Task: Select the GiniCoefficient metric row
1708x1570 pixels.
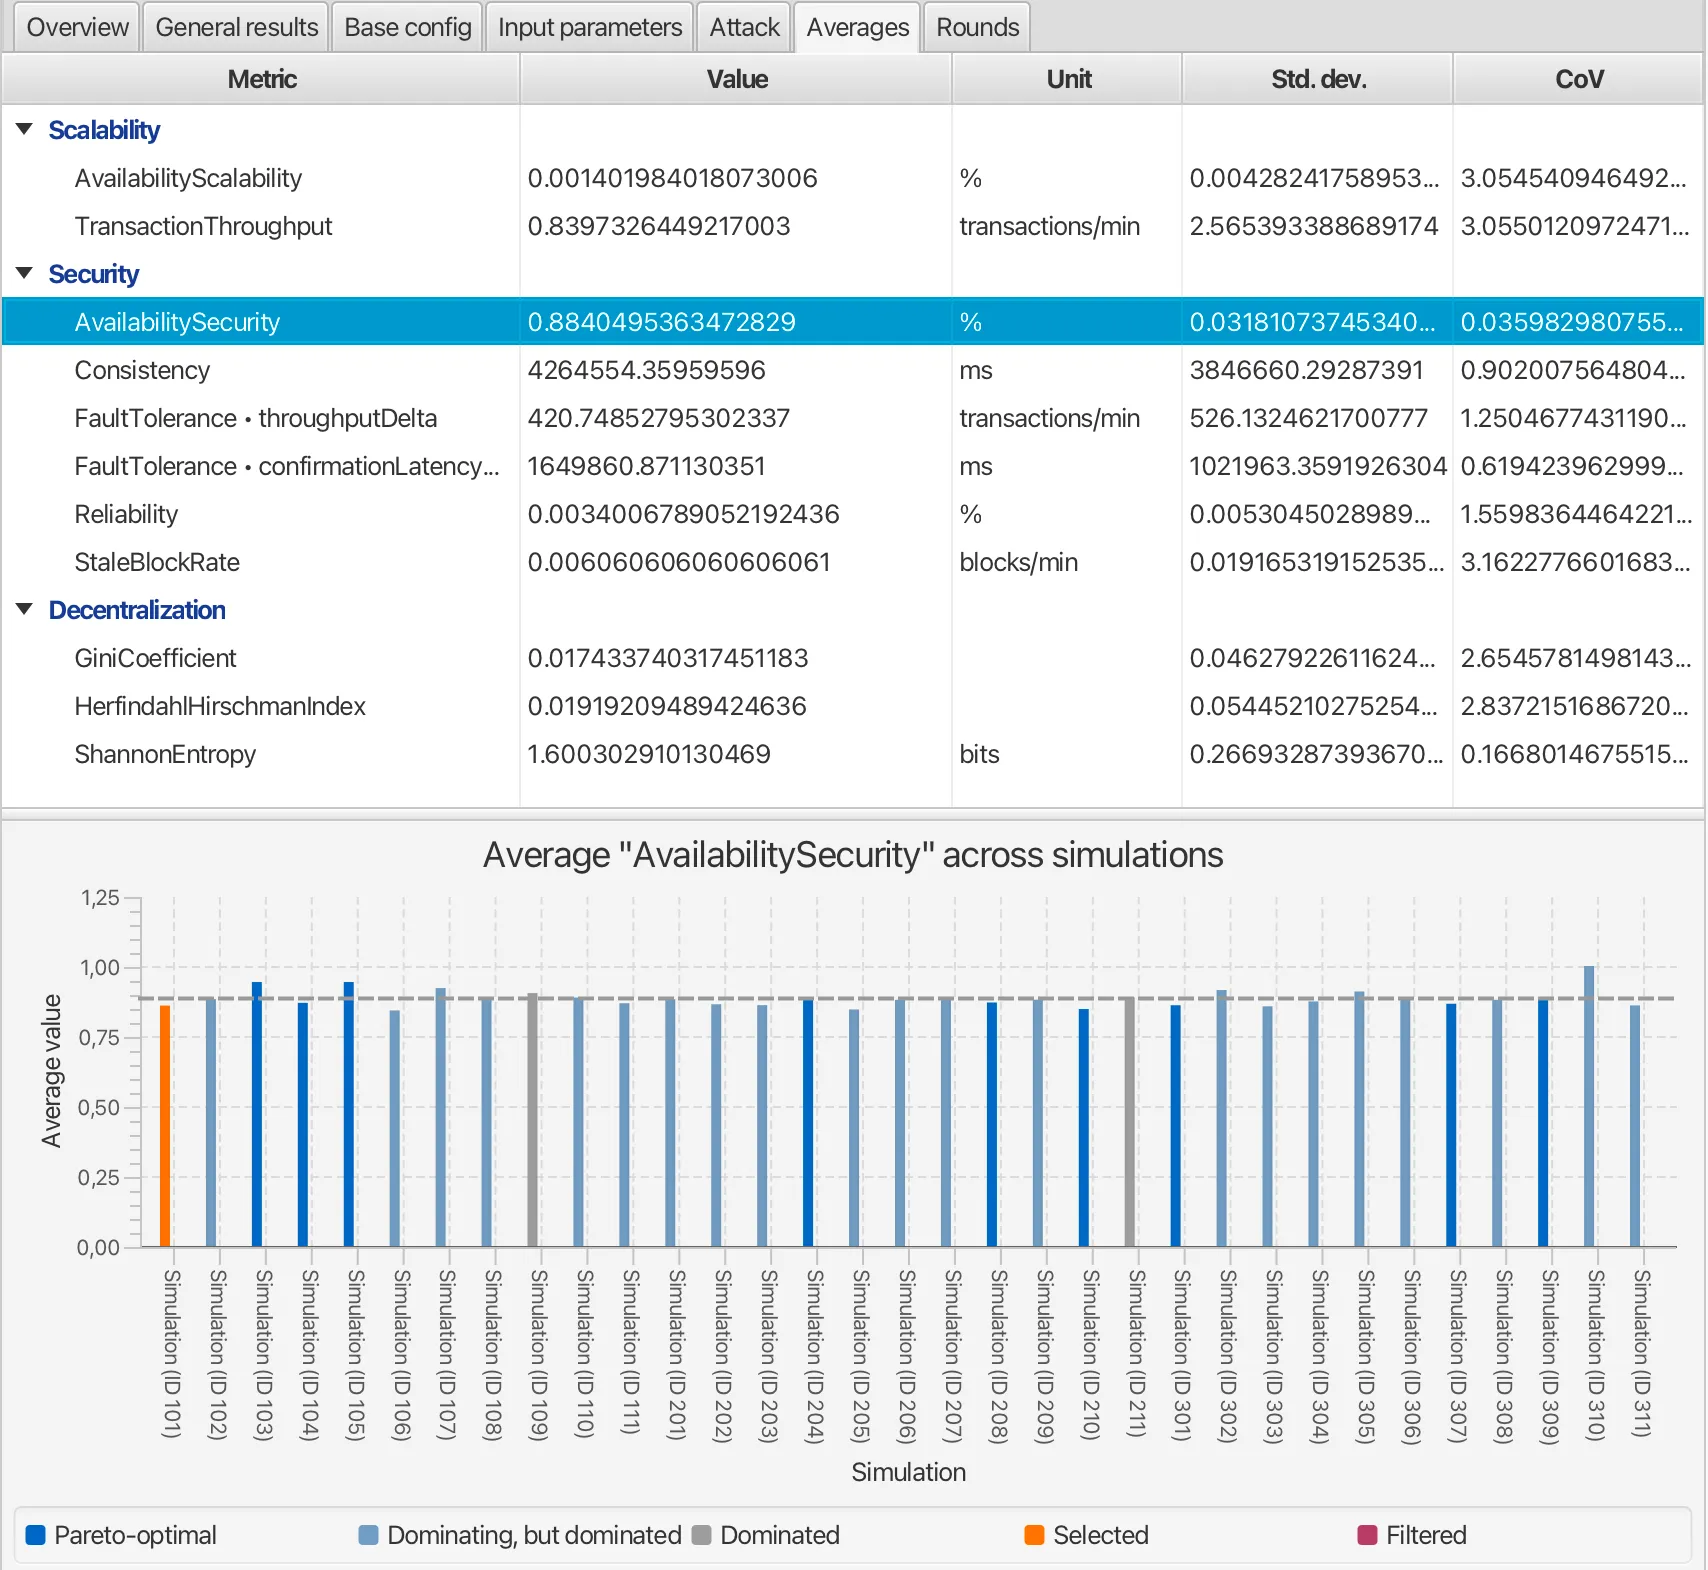Action: [853, 658]
